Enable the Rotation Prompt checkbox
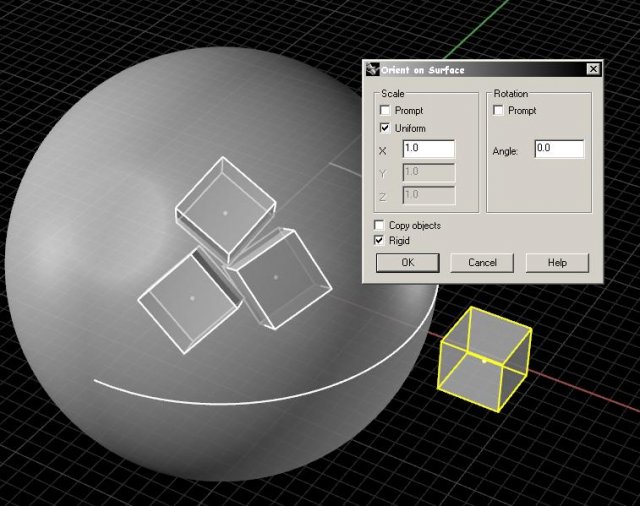This screenshot has height=506, width=640. pos(498,111)
